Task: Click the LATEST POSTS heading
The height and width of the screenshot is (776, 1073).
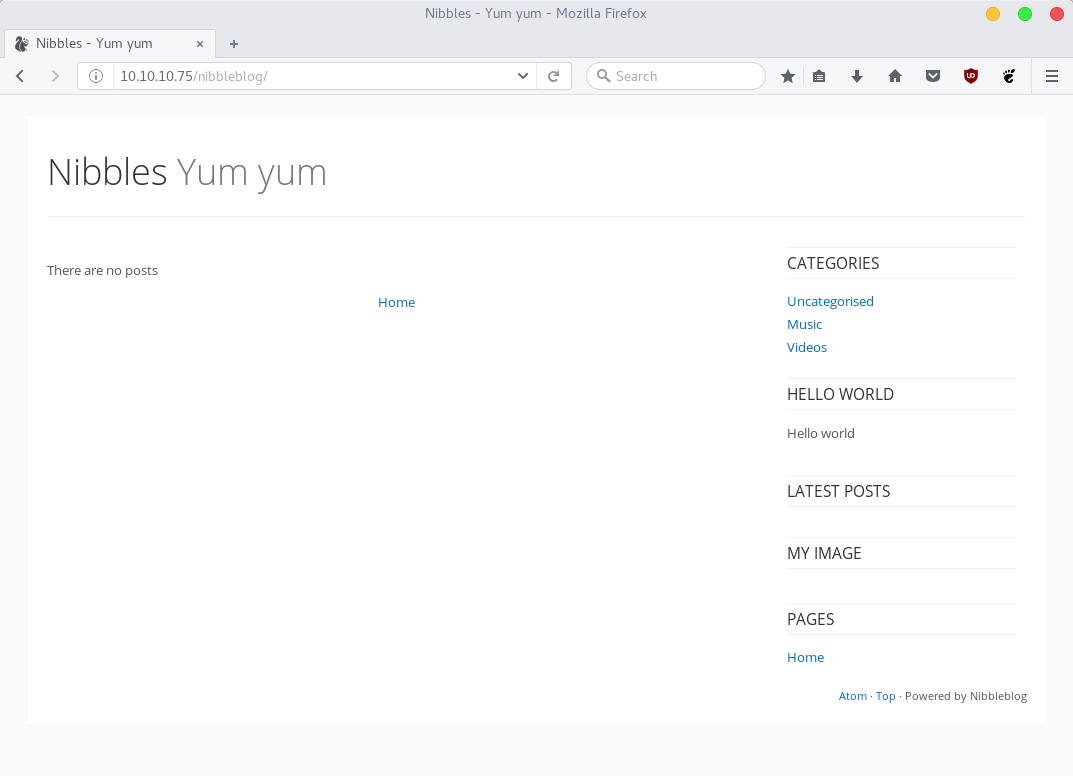Action: click(838, 491)
